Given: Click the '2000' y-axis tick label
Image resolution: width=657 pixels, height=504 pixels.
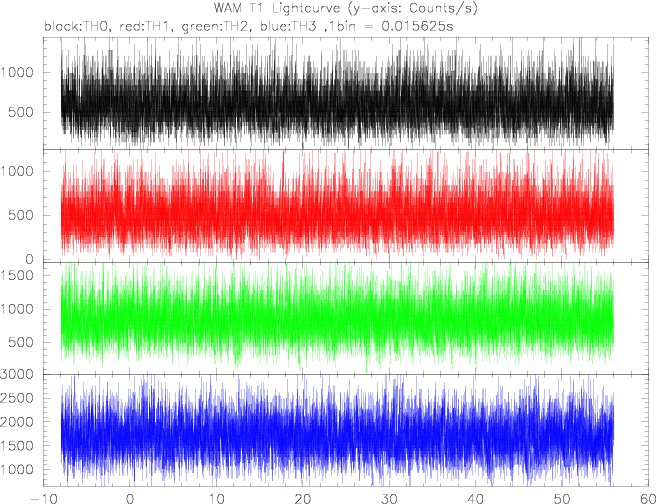Looking at the screenshot, I should (16, 422).
